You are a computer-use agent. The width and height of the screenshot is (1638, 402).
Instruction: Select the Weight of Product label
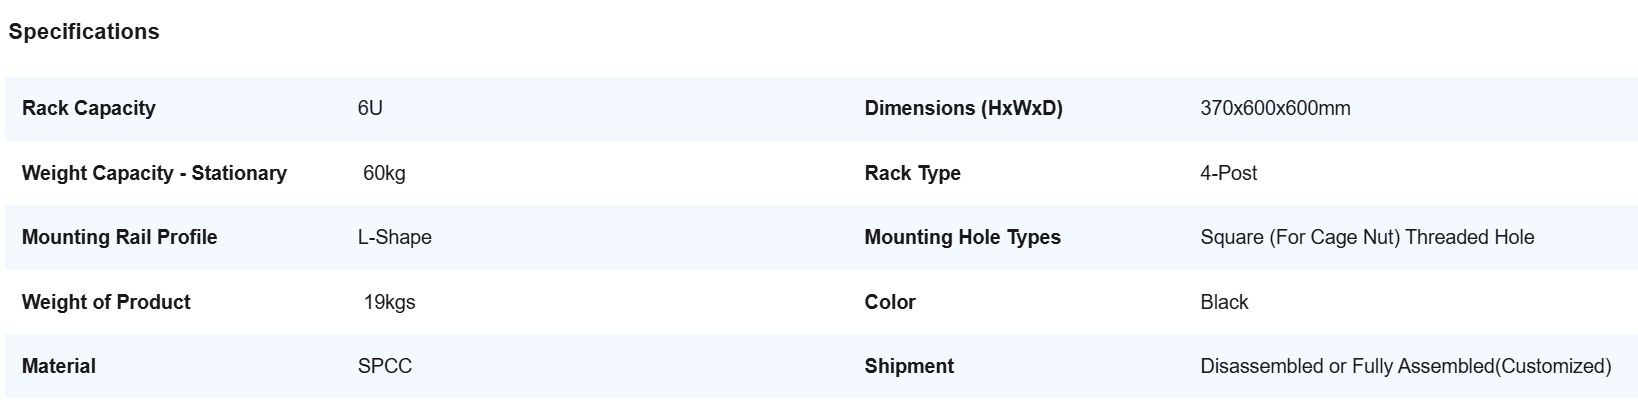pyautogui.click(x=106, y=302)
